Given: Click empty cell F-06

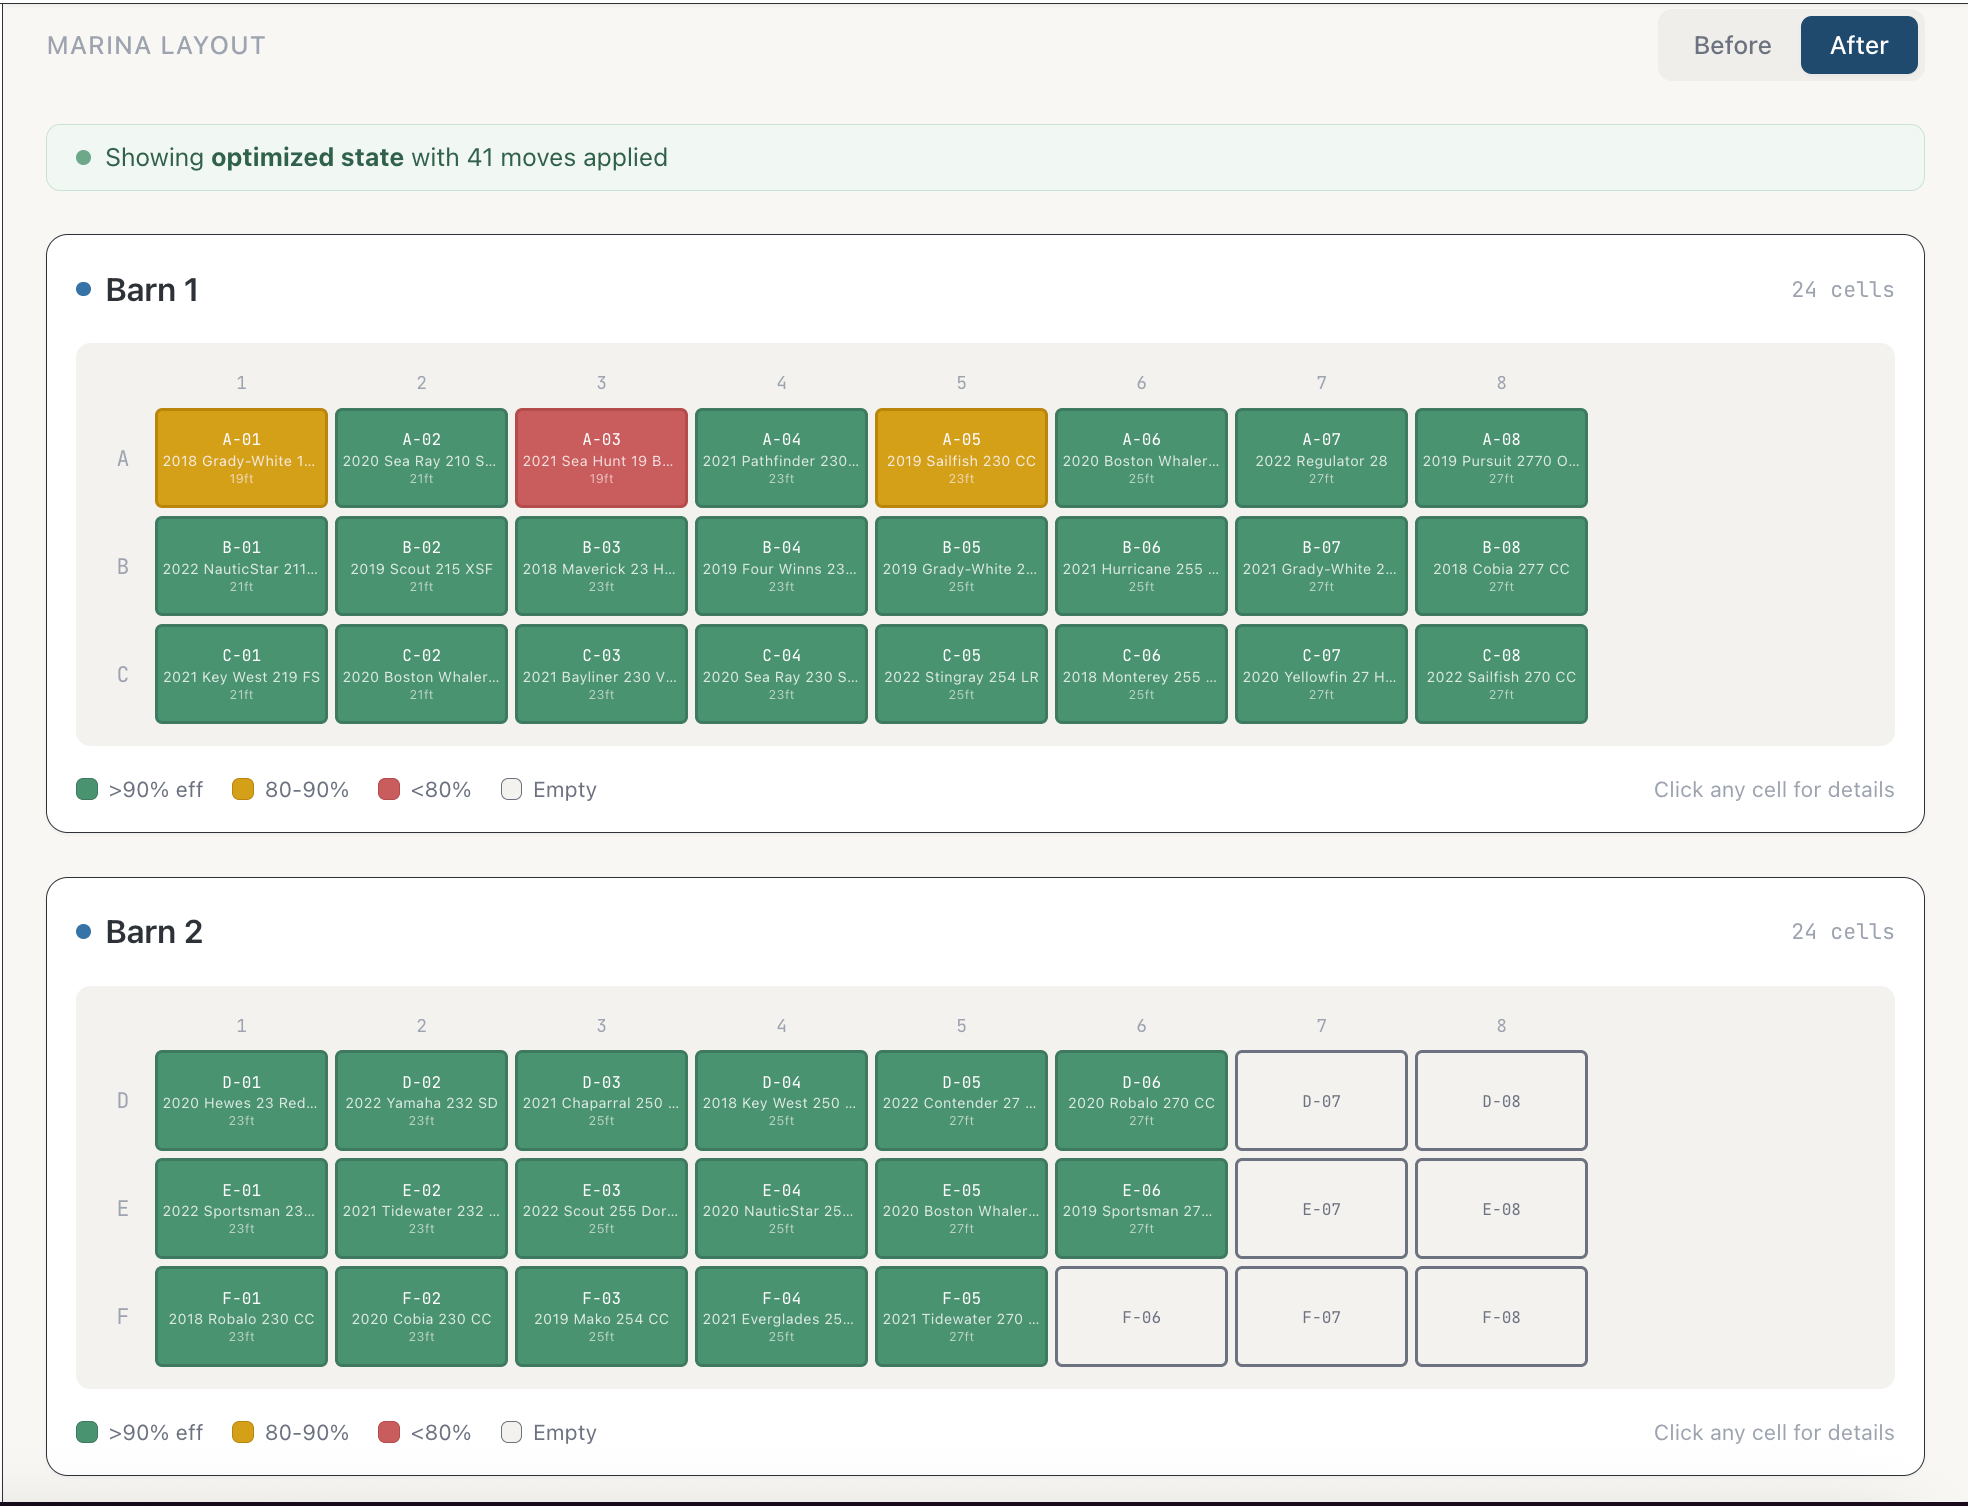Looking at the screenshot, I should pyautogui.click(x=1141, y=1317).
